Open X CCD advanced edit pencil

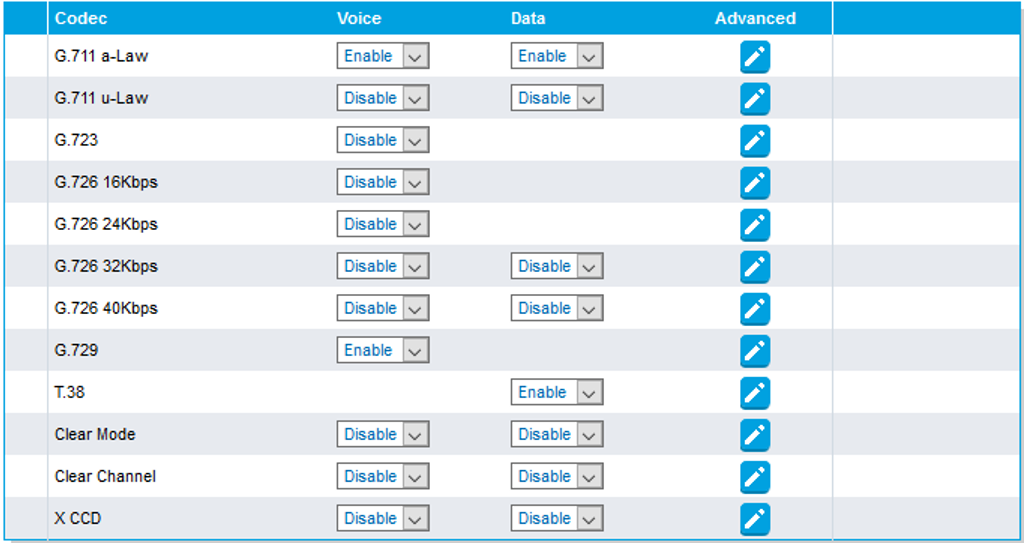pyautogui.click(x=755, y=519)
